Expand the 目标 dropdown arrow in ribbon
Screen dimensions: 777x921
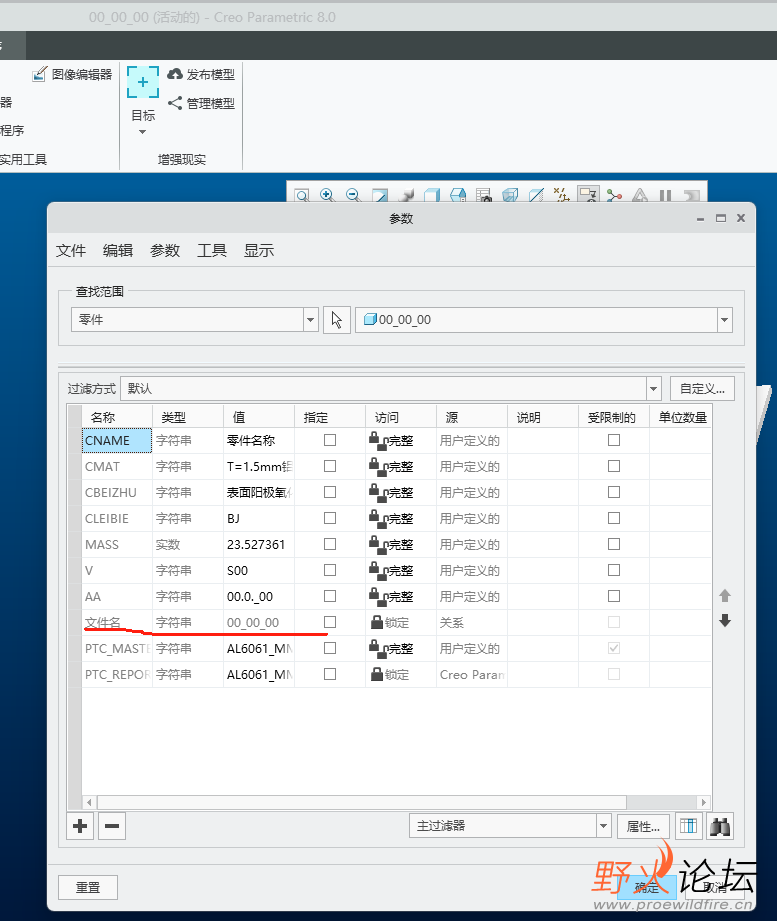click(142, 132)
